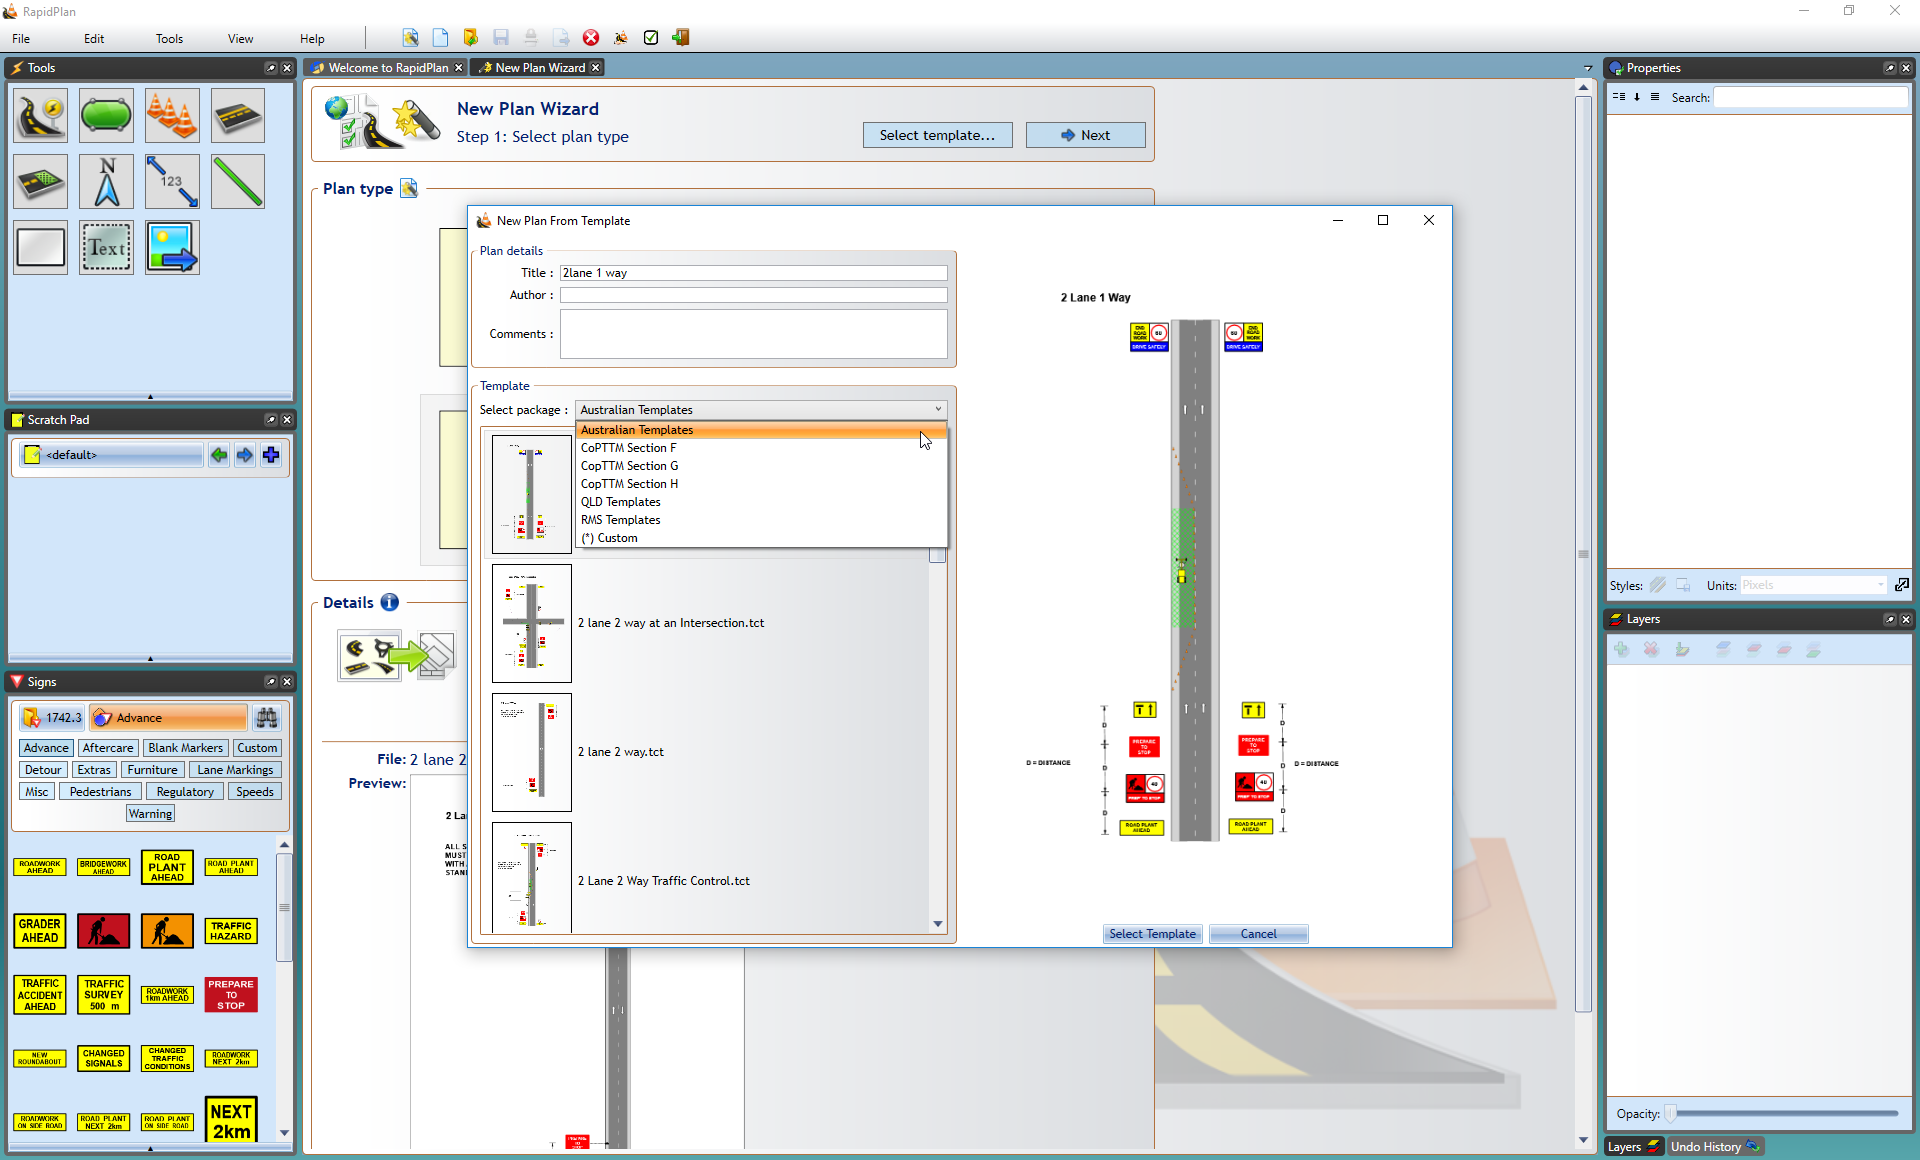The height and width of the screenshot is (1160, 1920).
Task: Click the red stop toolbar icon
Action: 591,38
